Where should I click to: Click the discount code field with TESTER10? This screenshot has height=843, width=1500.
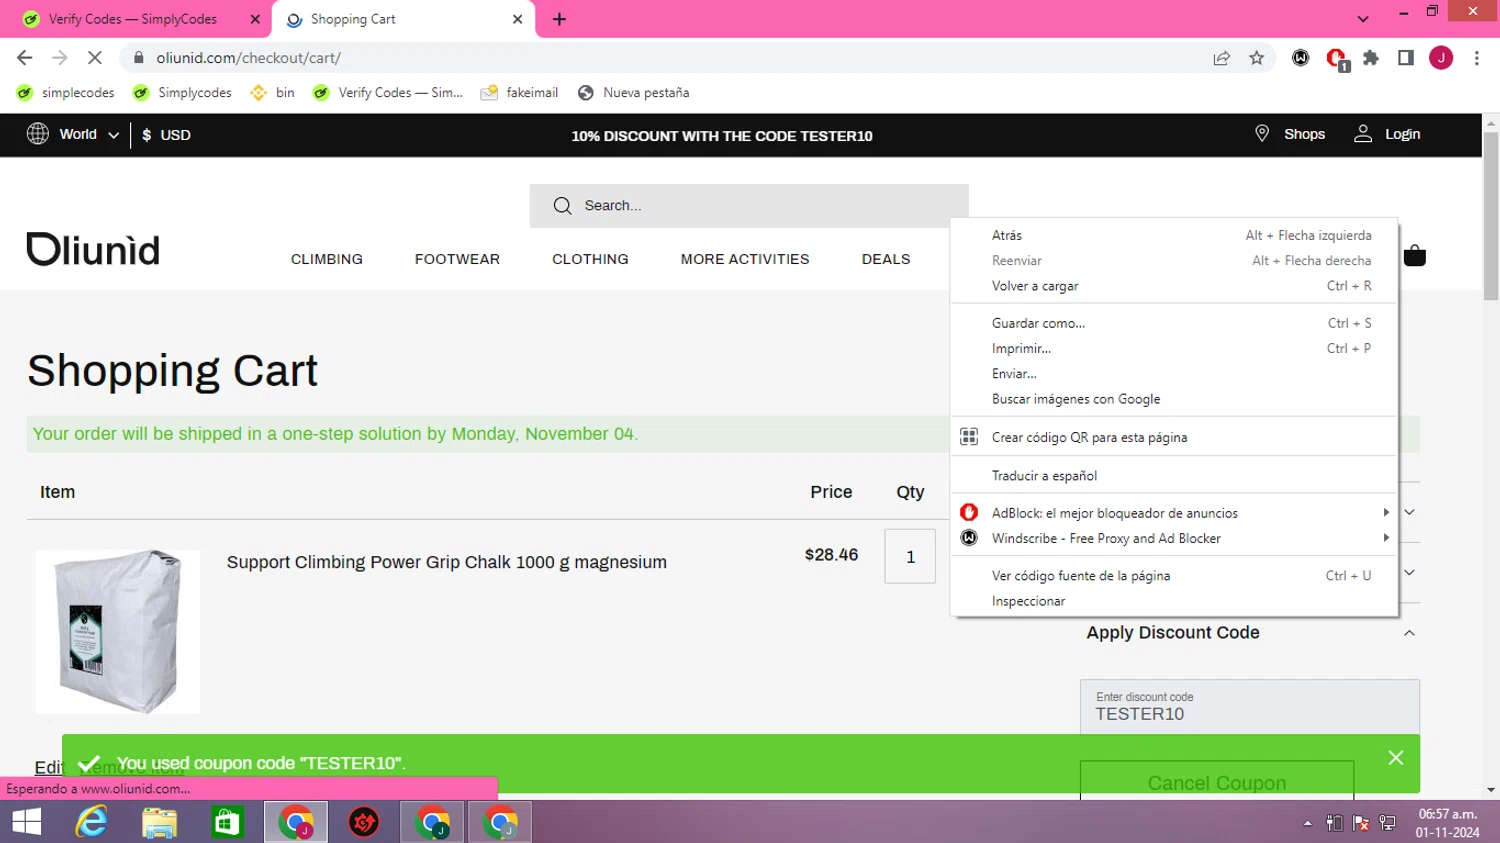pos(1250,707)
